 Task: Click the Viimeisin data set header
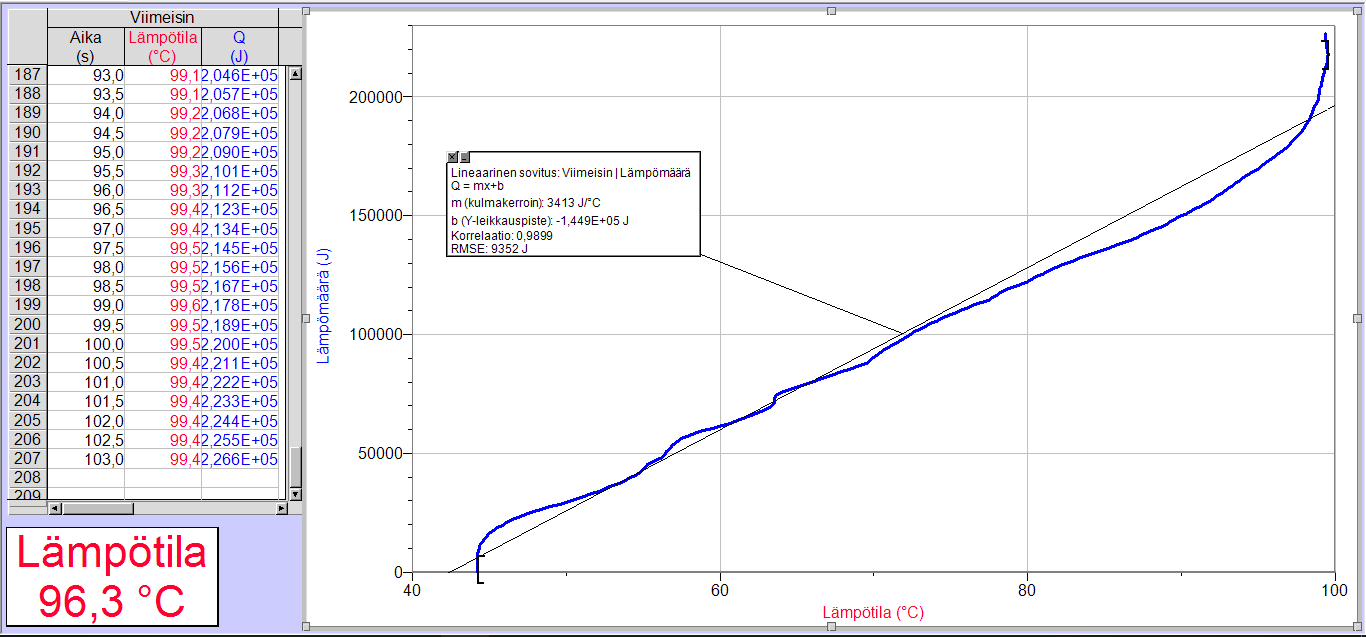click(x=162, y=18)
